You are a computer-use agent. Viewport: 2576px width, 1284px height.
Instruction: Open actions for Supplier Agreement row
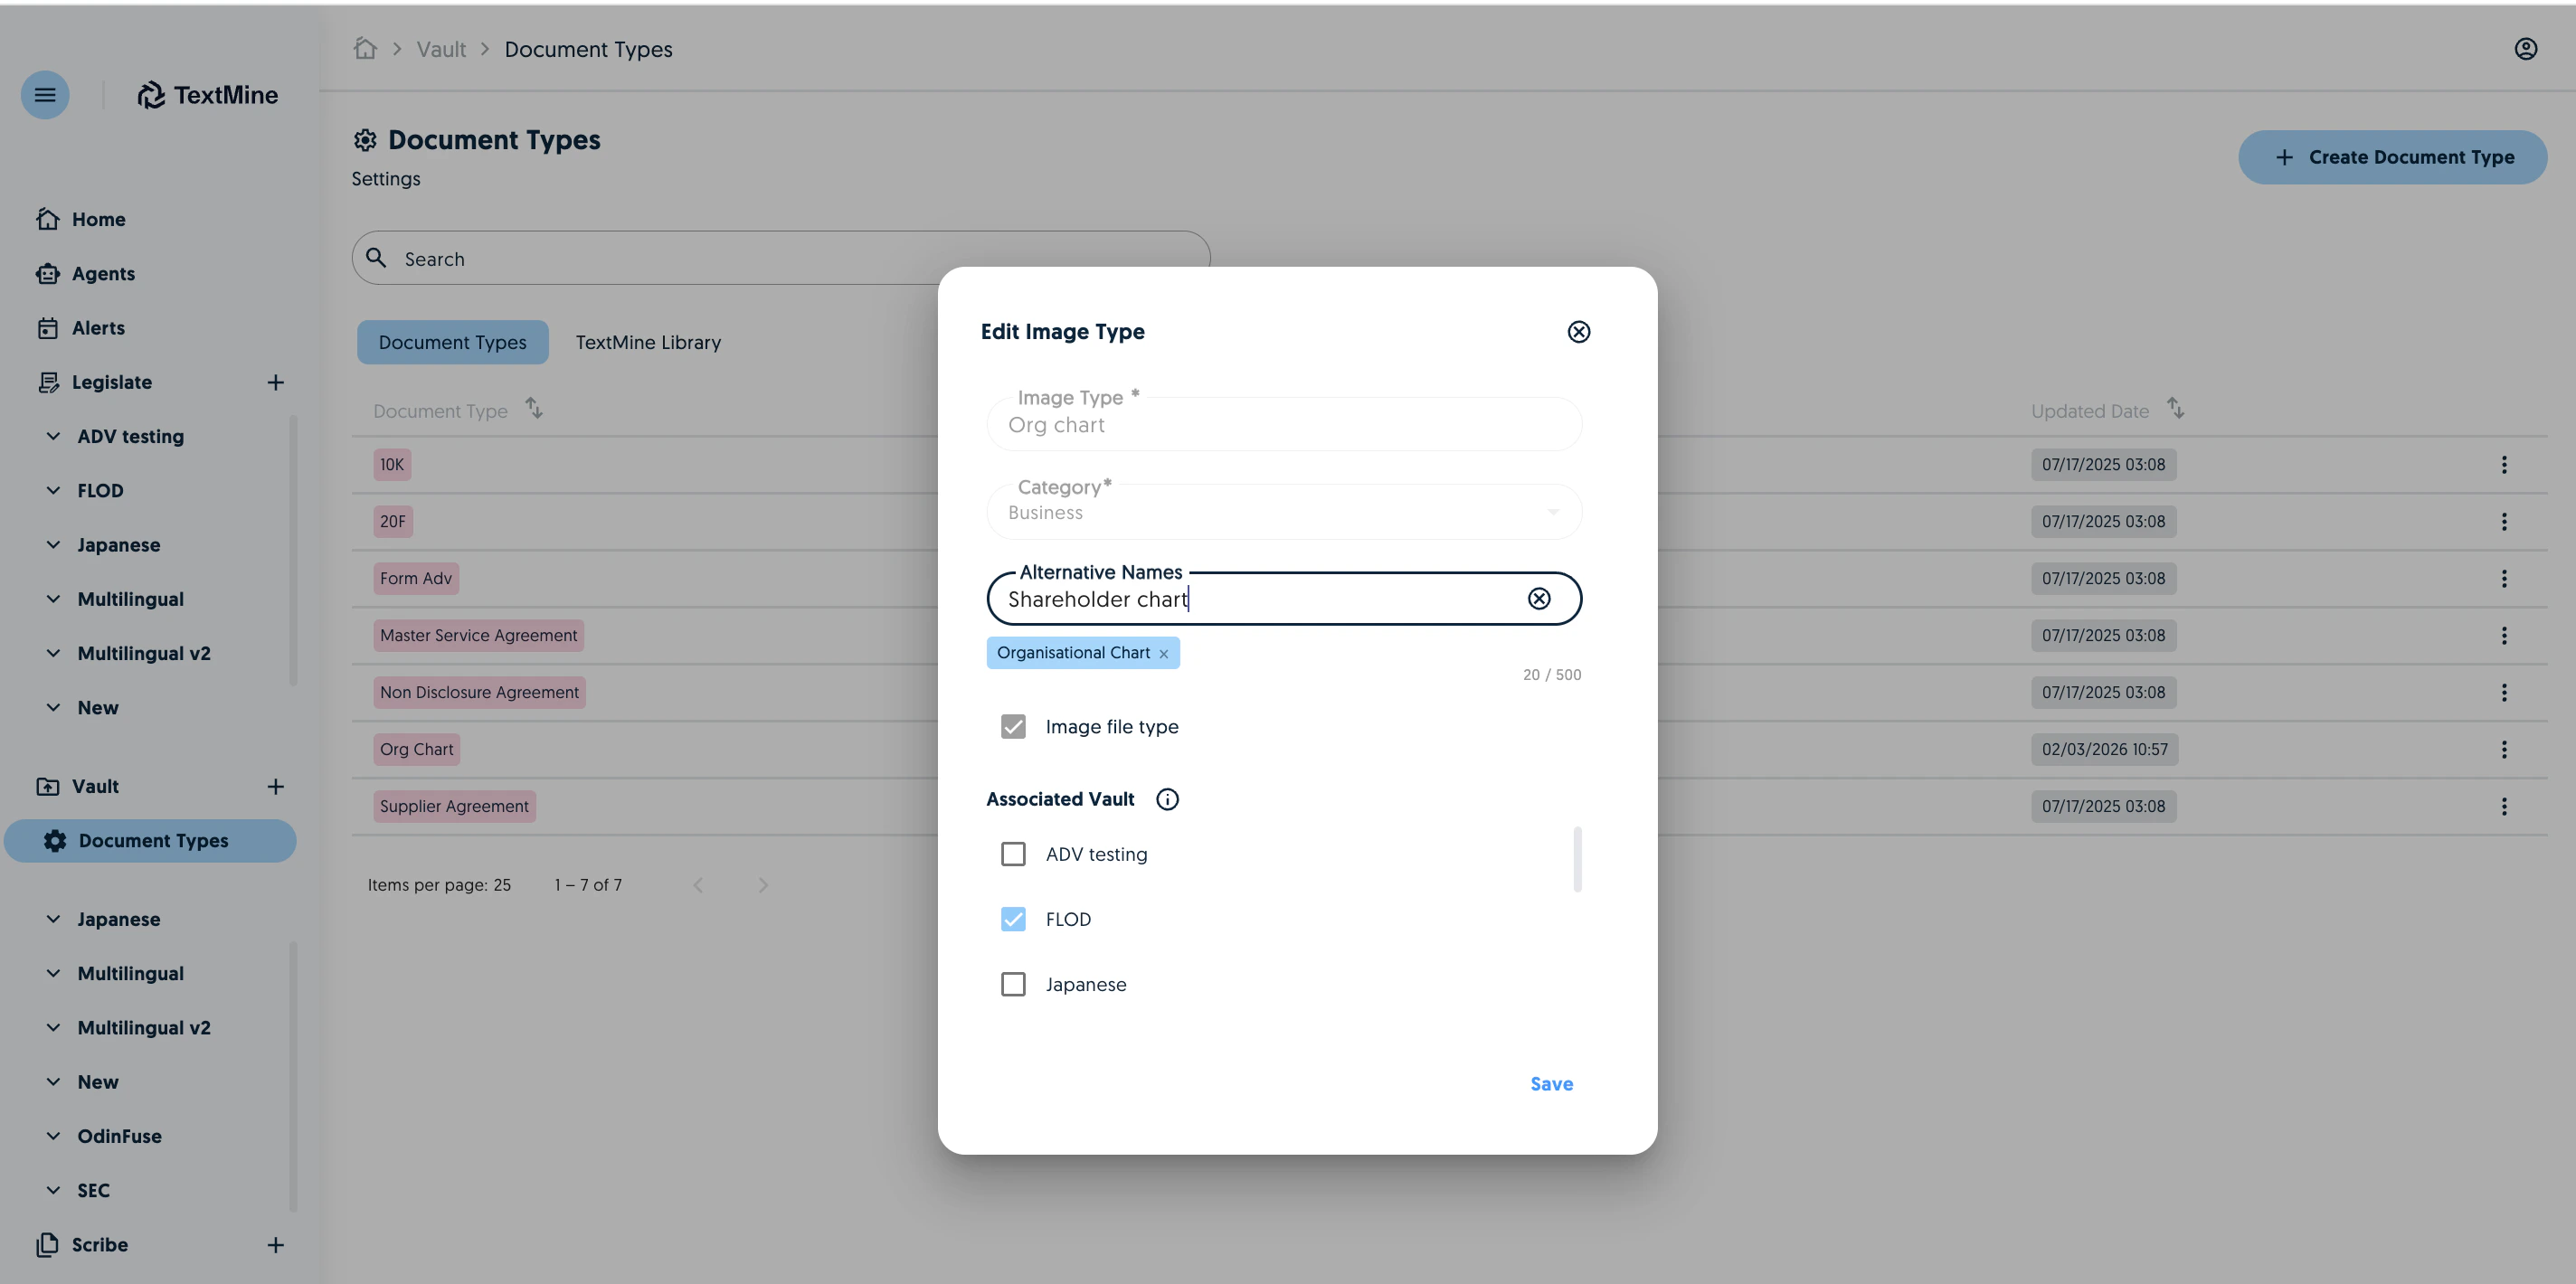pyautogui.click(x=2503, y=806)
